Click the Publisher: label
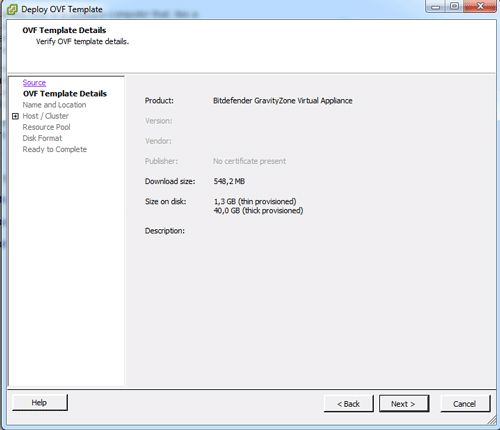 [x=161, y=161]
